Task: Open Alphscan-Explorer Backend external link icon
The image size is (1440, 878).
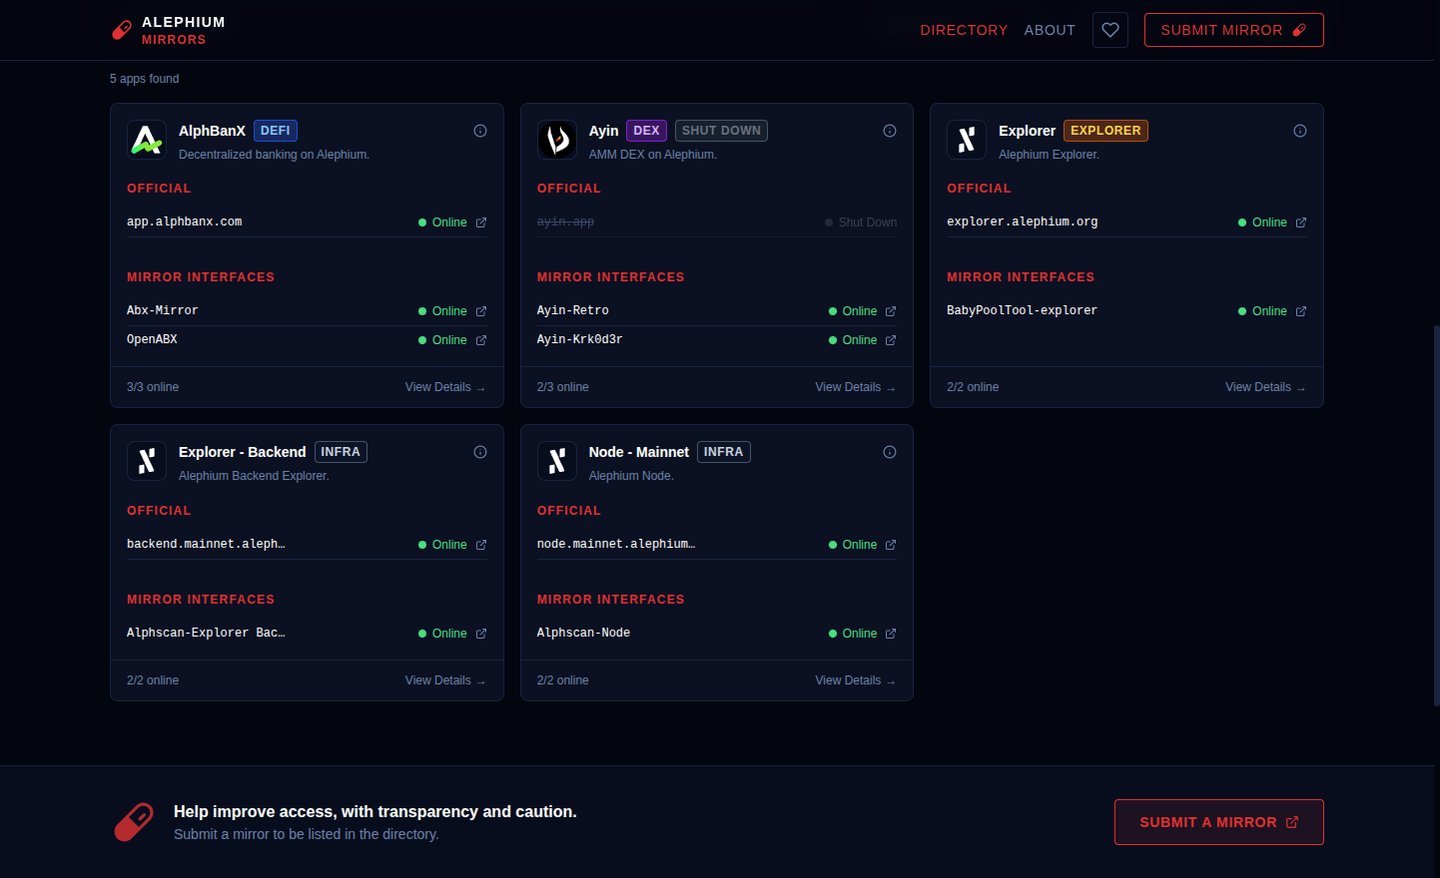Action: coord(481,634)
